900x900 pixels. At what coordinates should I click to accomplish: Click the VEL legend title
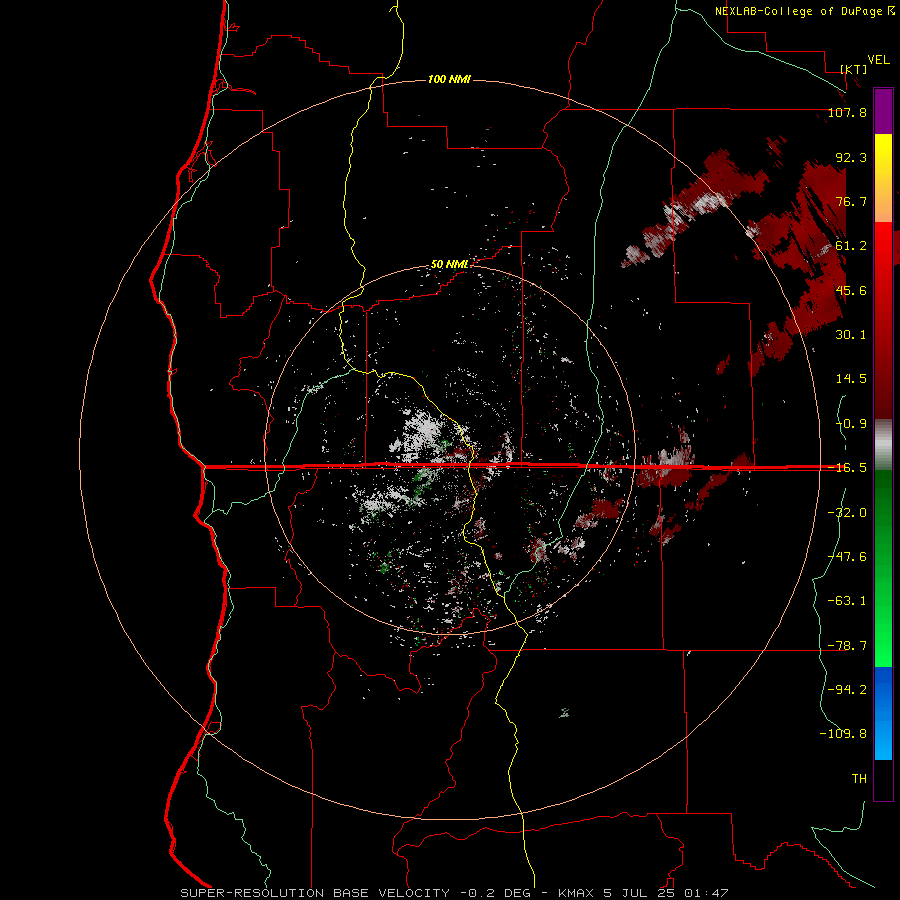[x=878, y=60]
